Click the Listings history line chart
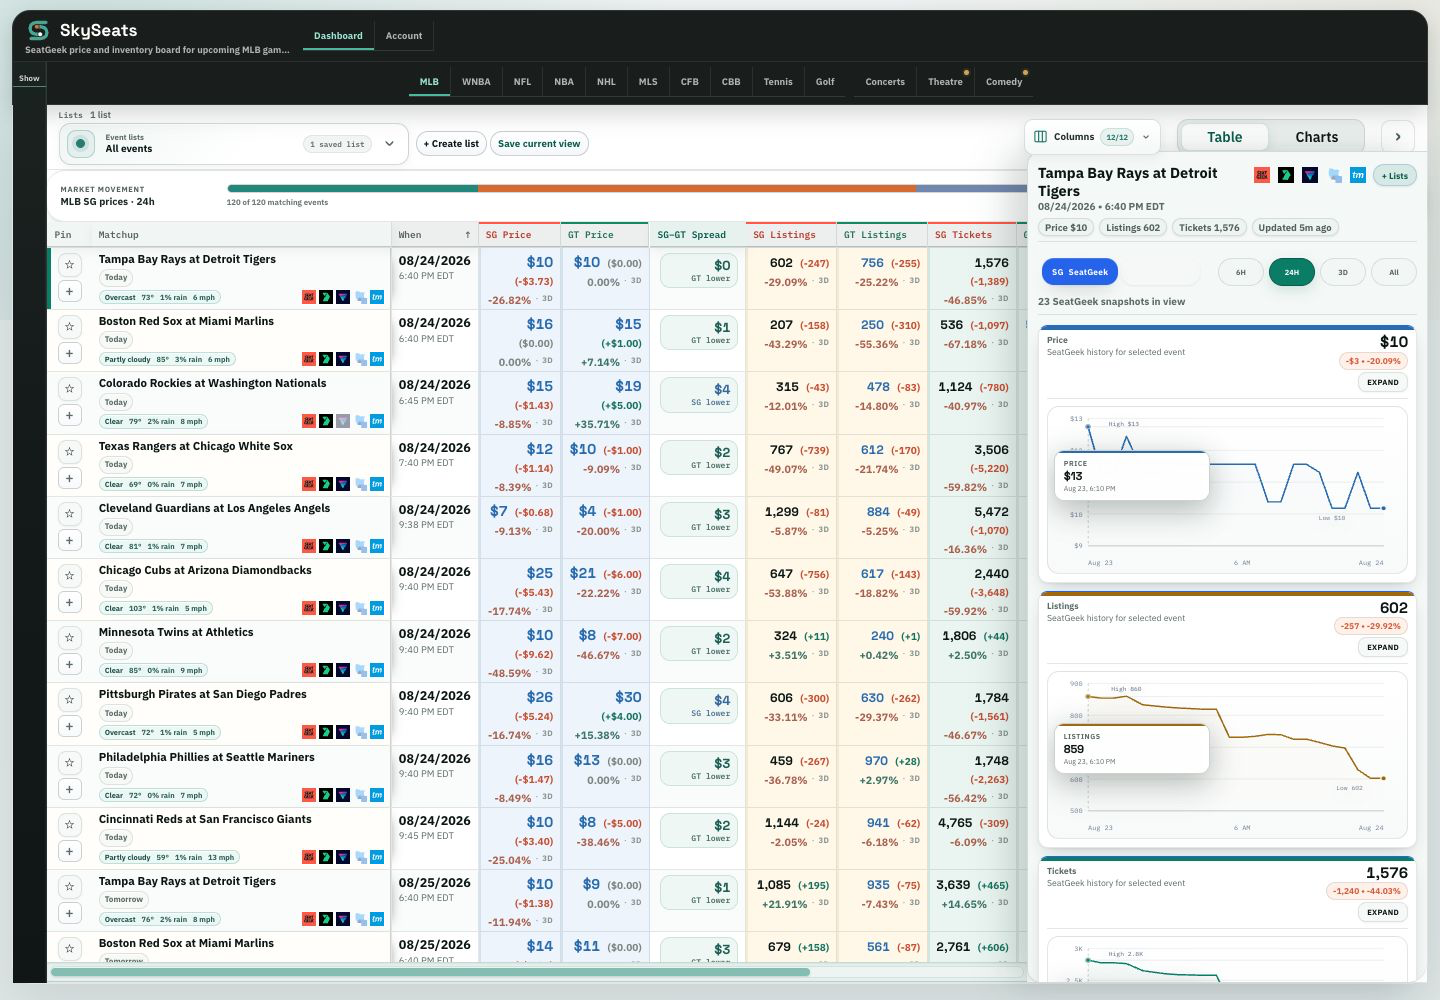Screen dimensions: 1440x1000 click(x=1227, y=755)
